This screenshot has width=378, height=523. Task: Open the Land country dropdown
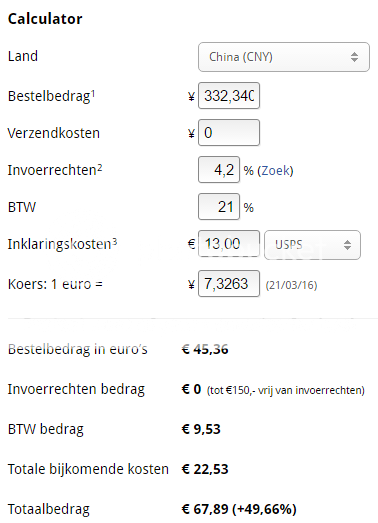284,57
